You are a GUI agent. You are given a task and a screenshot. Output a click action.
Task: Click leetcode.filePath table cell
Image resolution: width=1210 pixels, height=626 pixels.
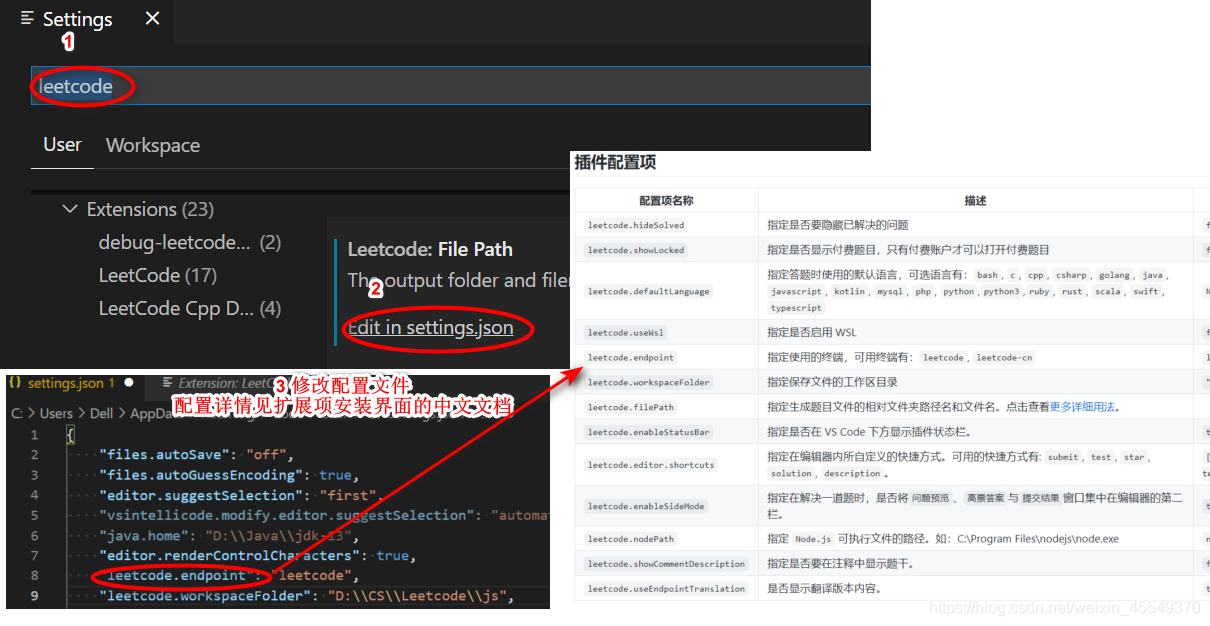click(x=631, y=407)
